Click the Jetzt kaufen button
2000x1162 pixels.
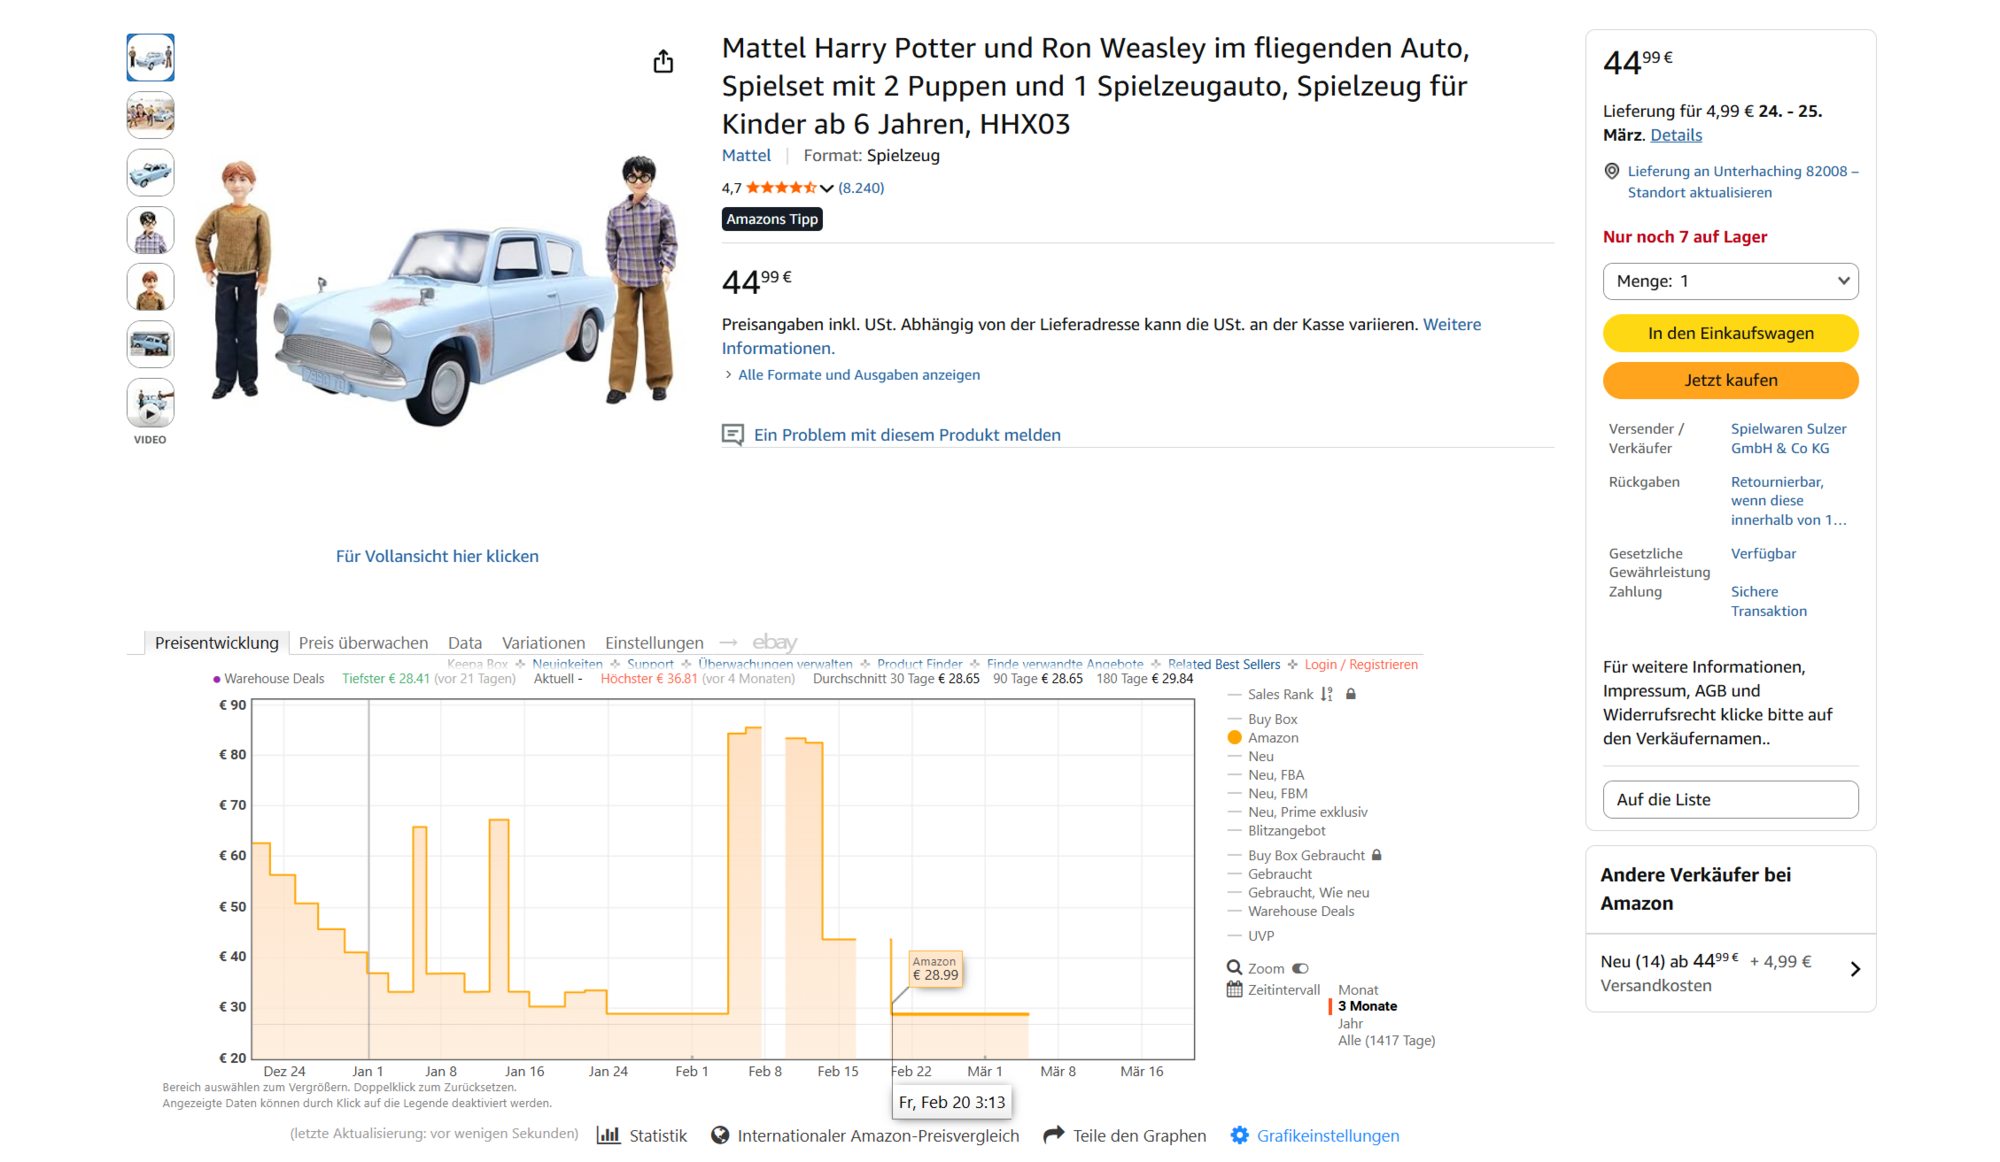pyautogui.click(x=1730, y=380)
